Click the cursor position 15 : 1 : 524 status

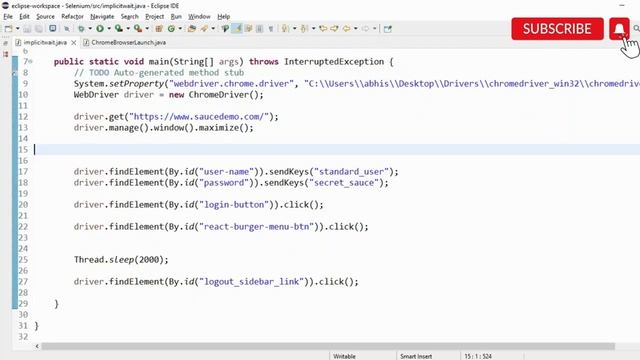(x=478, y=356)
